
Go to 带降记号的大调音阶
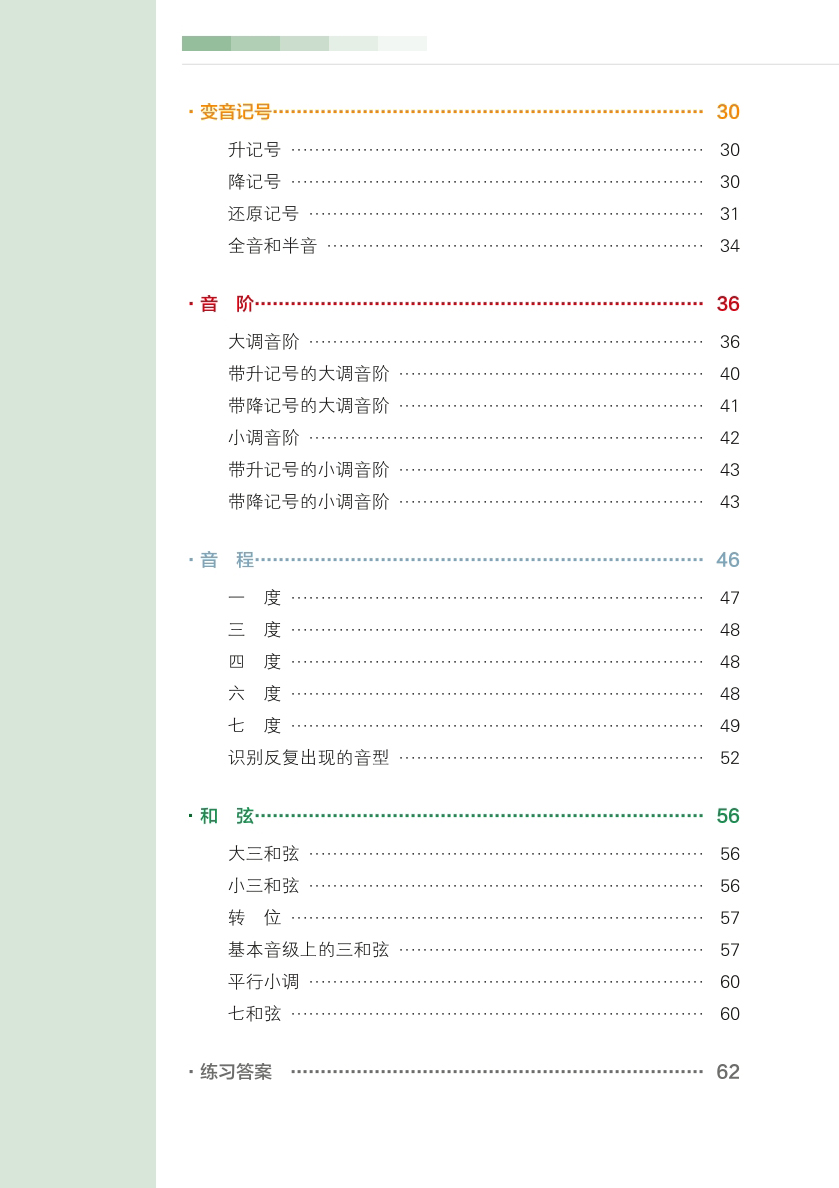[x=308, y=406]
